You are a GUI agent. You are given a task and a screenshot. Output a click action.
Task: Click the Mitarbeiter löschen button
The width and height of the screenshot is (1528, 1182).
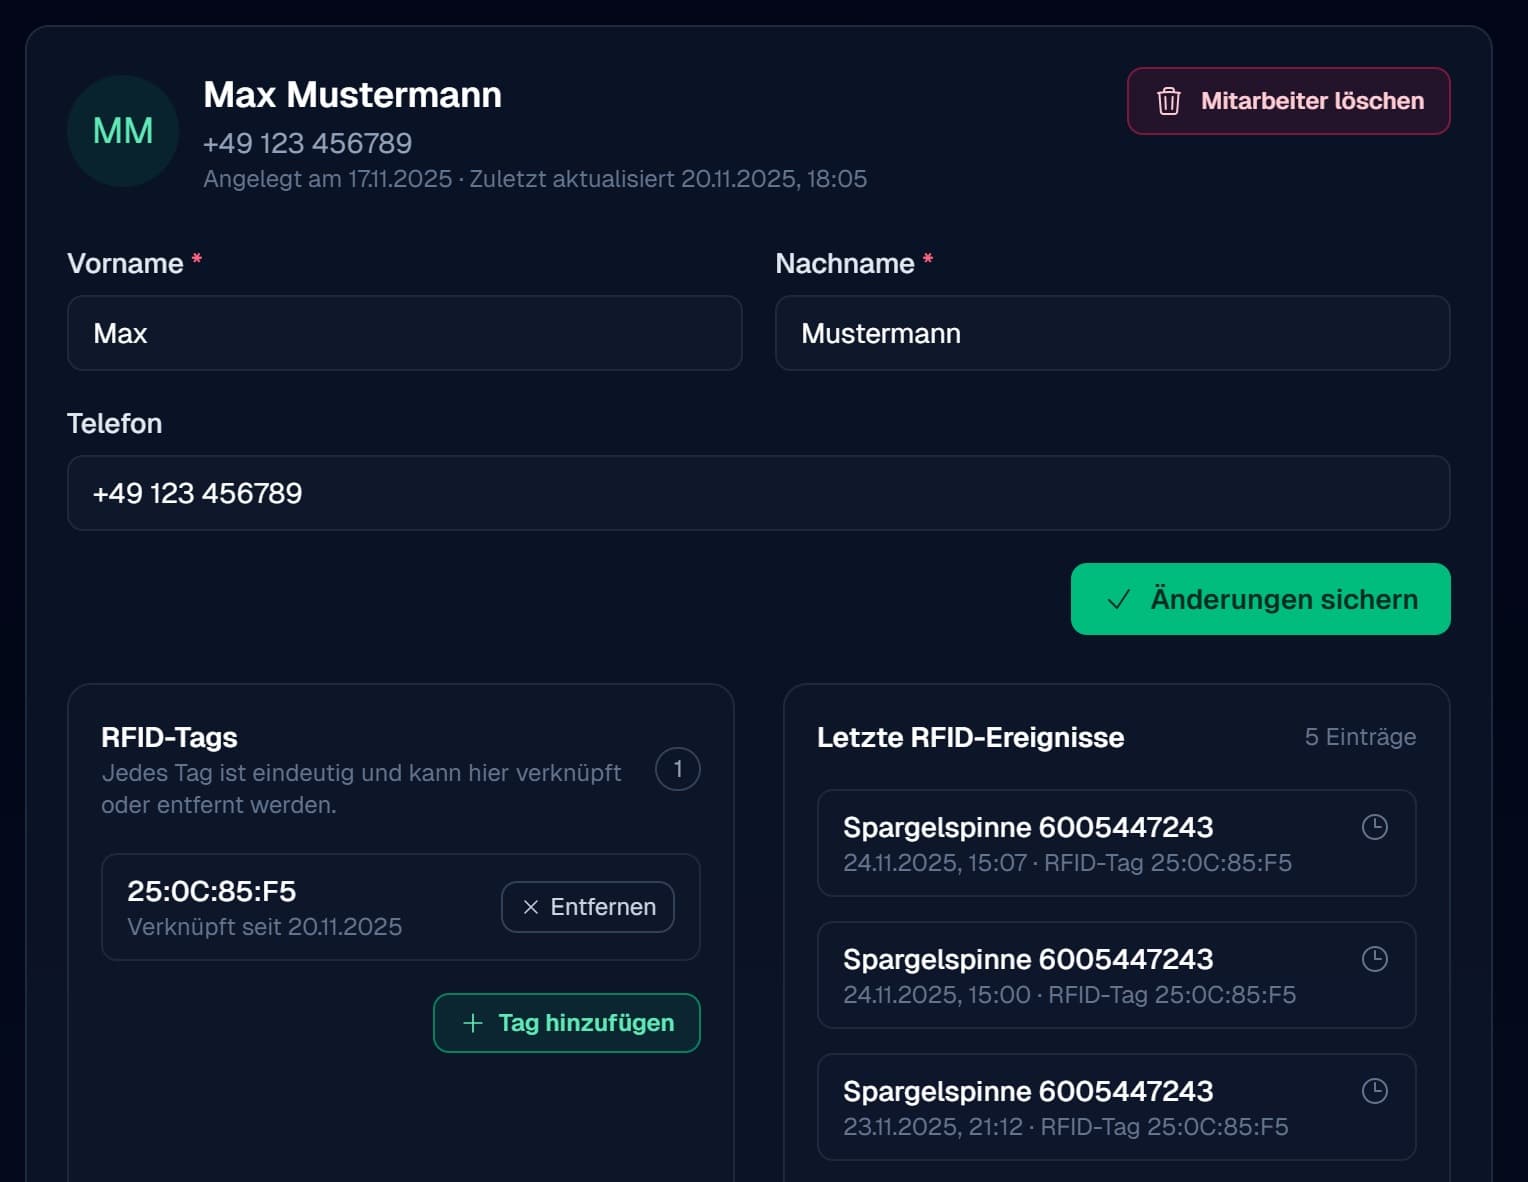[x=1288, y=100]
